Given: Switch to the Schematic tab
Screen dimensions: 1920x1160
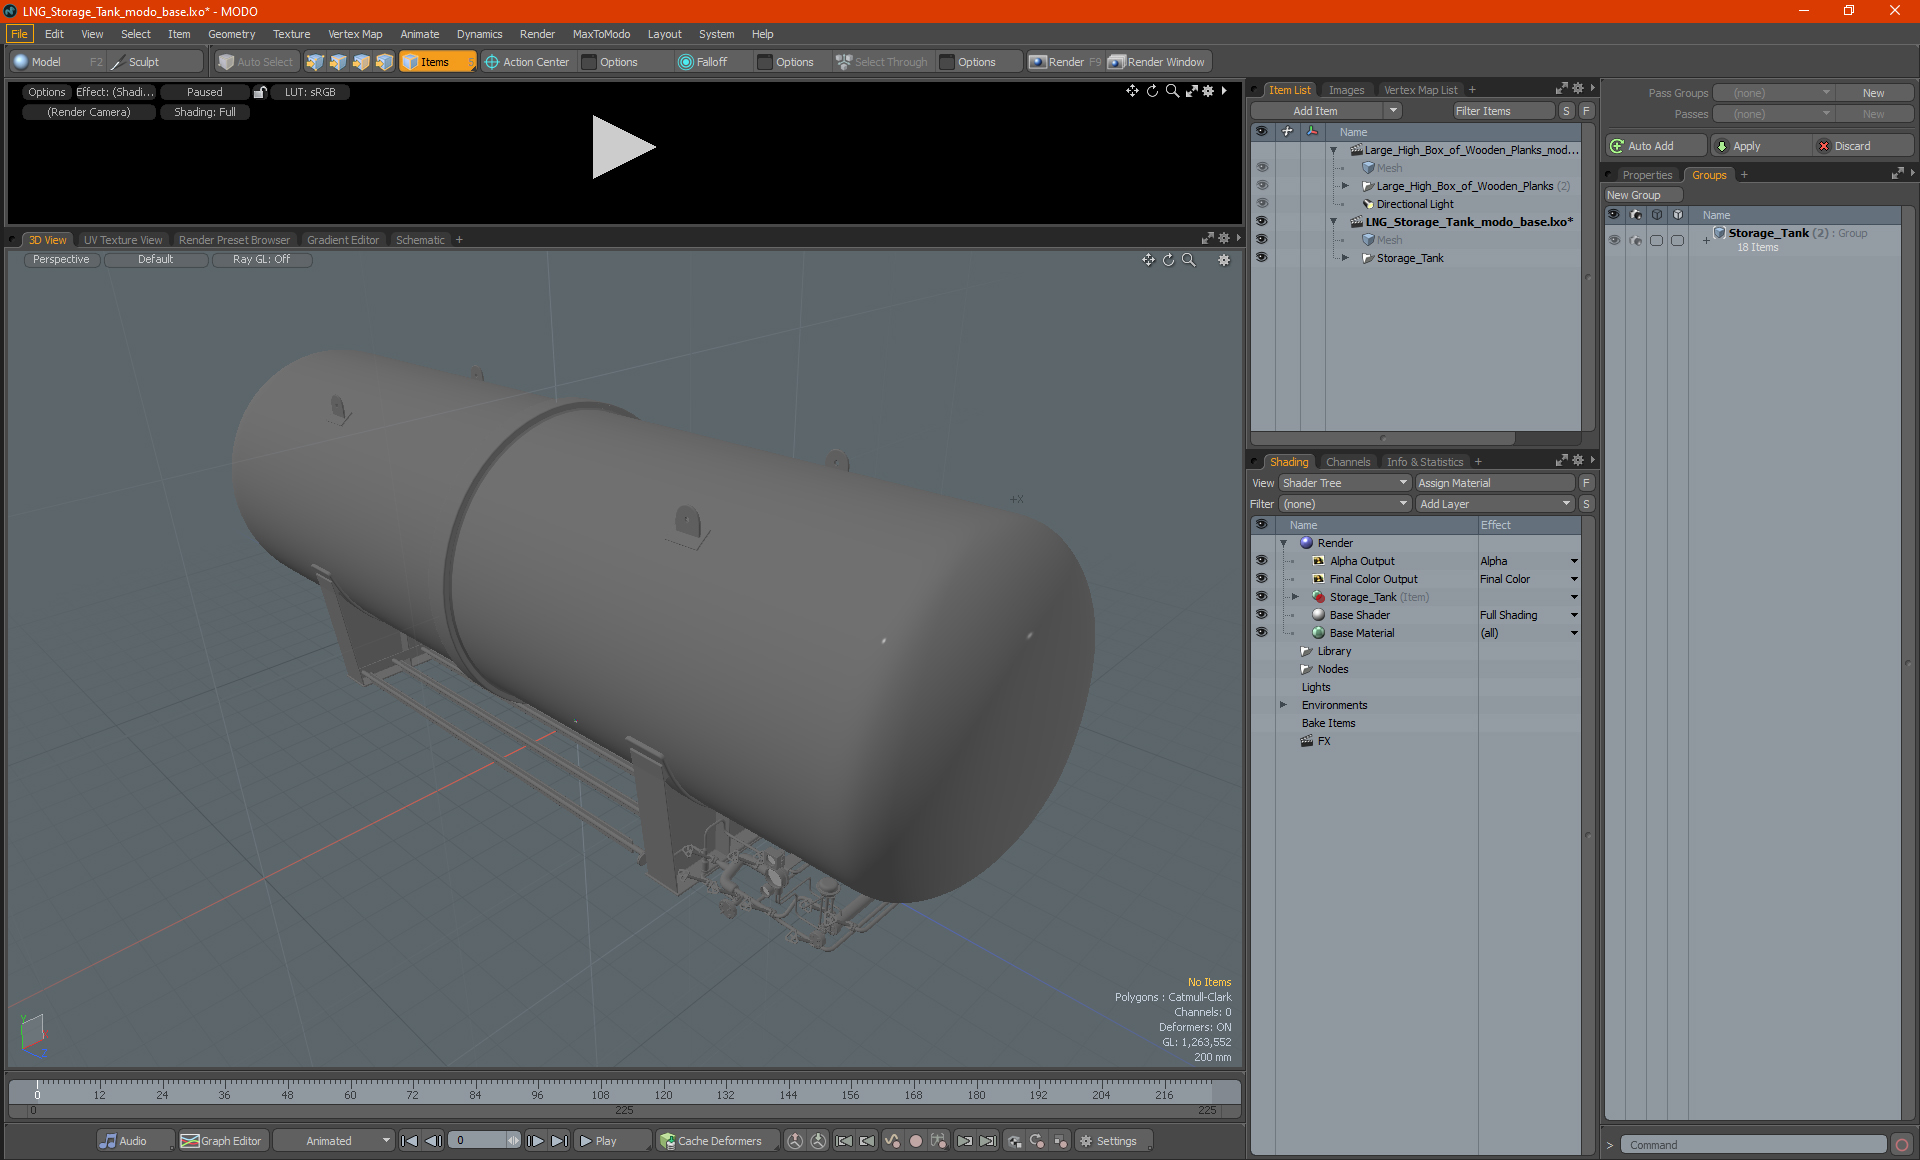Looking at the screenshot, I should click(x=420, y=240).
